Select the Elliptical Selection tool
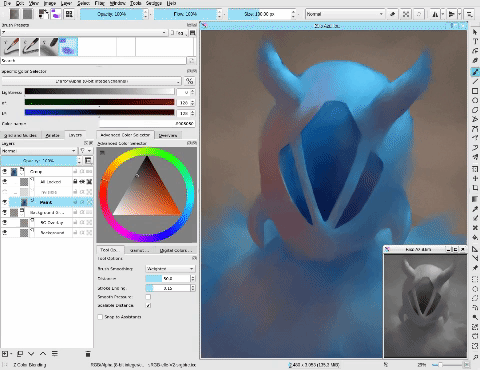This screenshot has height=370, width=480. 475,289
